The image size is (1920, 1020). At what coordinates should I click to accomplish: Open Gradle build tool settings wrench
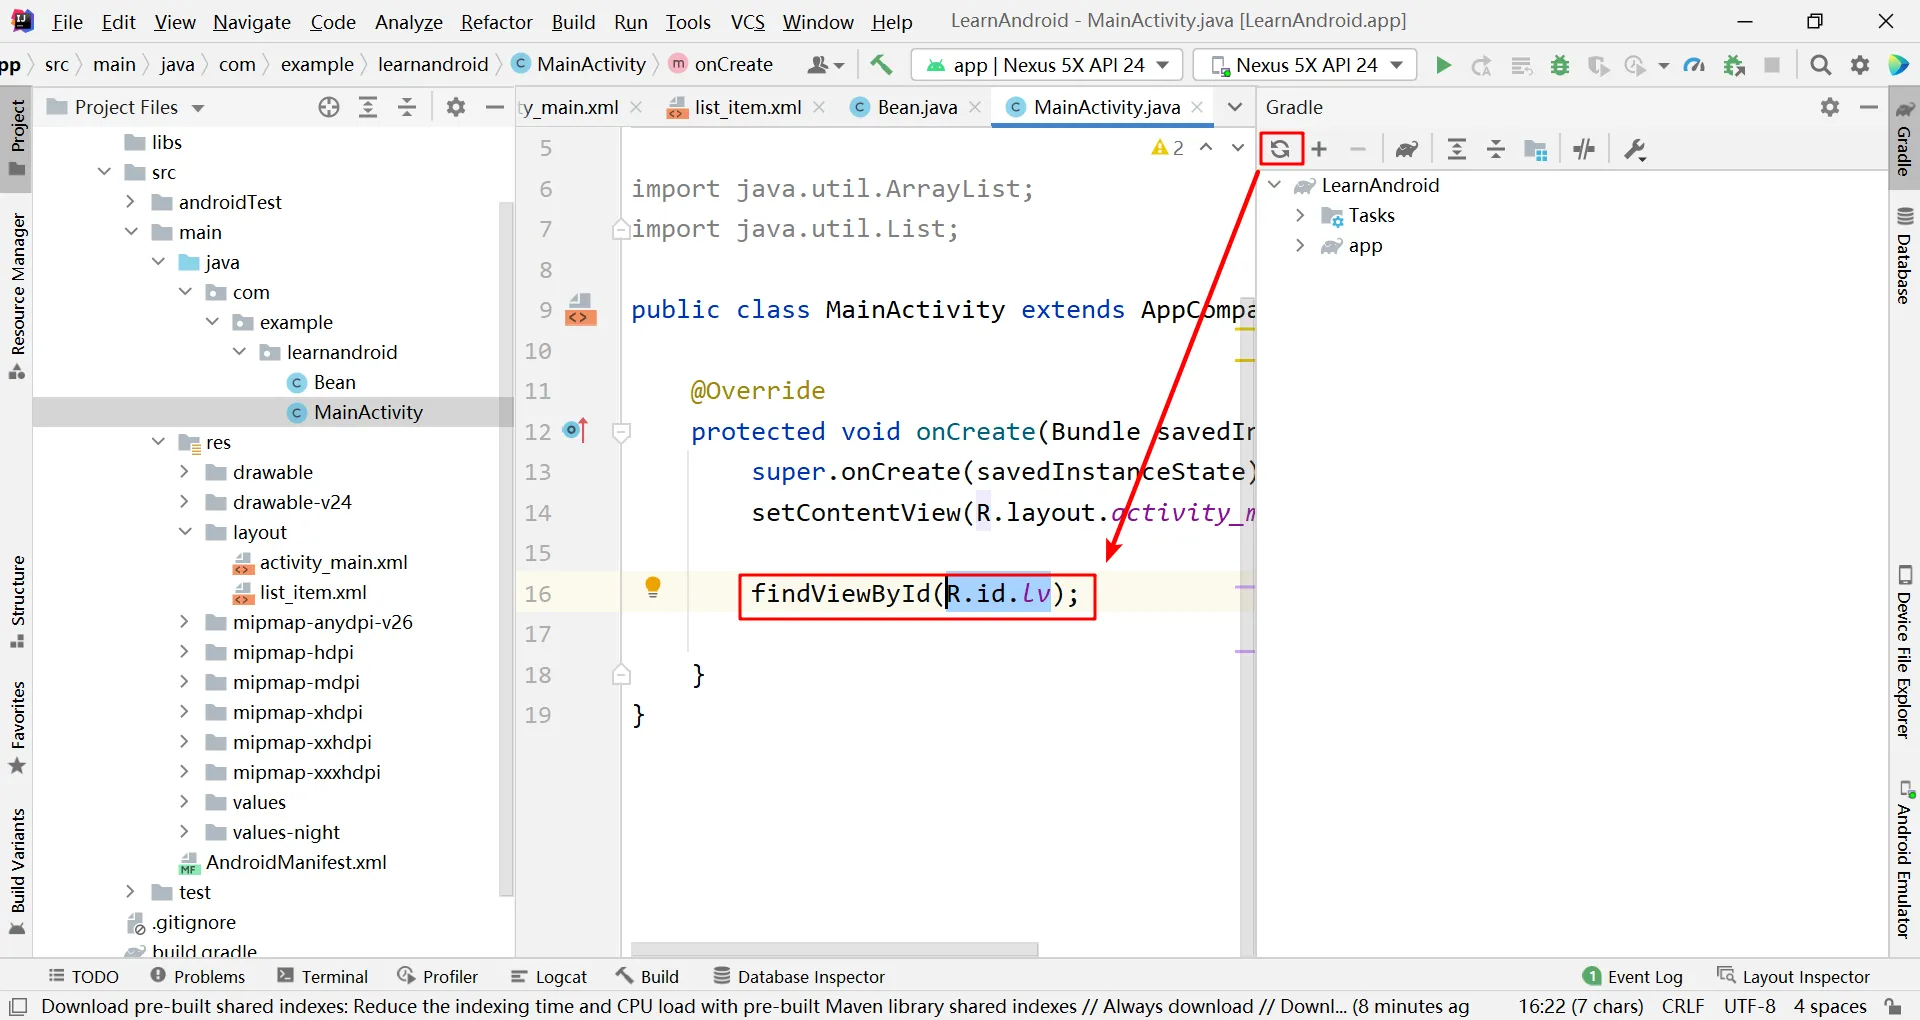(x=1635, y=149)
